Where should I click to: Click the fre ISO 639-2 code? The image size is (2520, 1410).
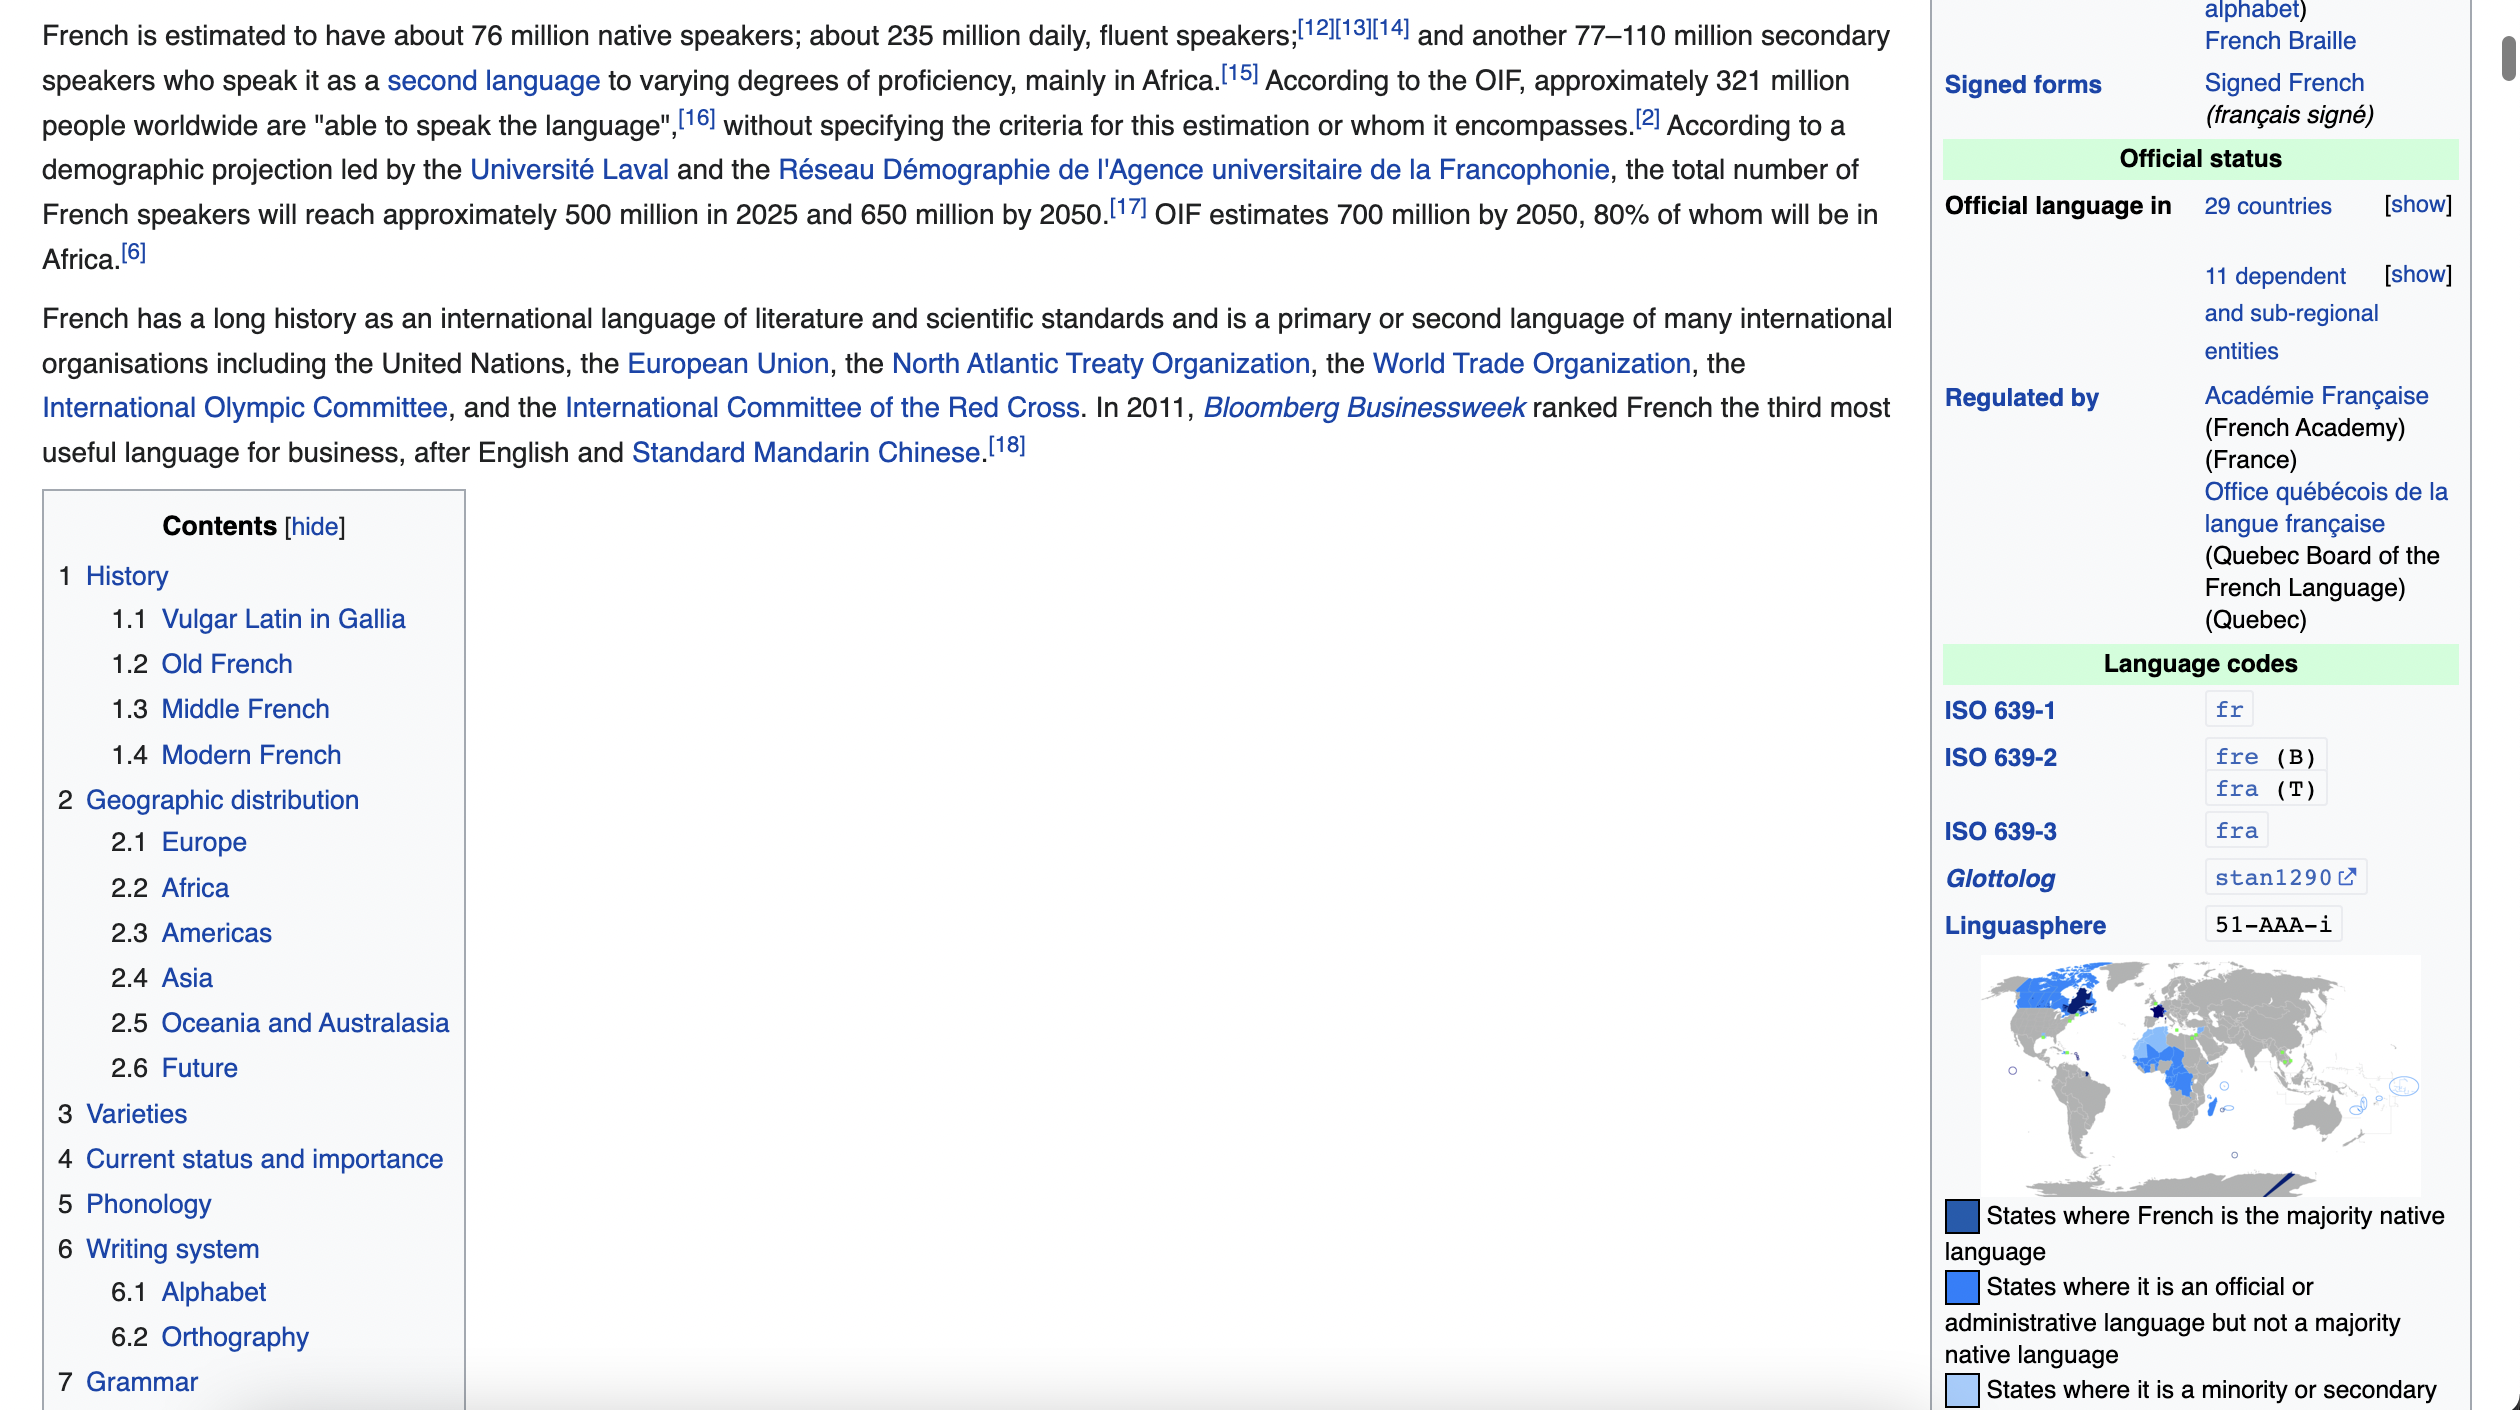click(x=2236, y=757)
